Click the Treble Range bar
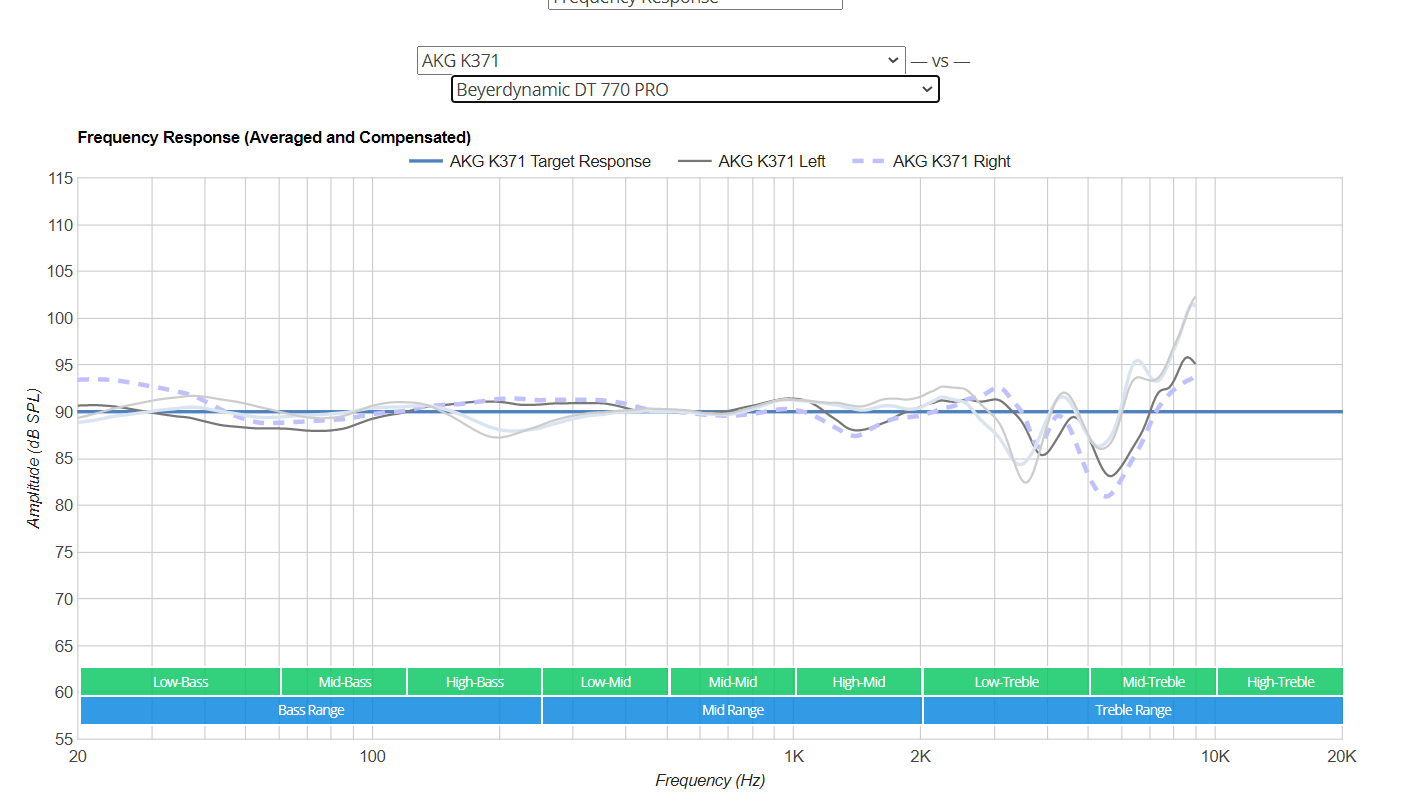The width and height of the screenshot is (1413, 808). pyautogui.click(x=1133, y=710)
